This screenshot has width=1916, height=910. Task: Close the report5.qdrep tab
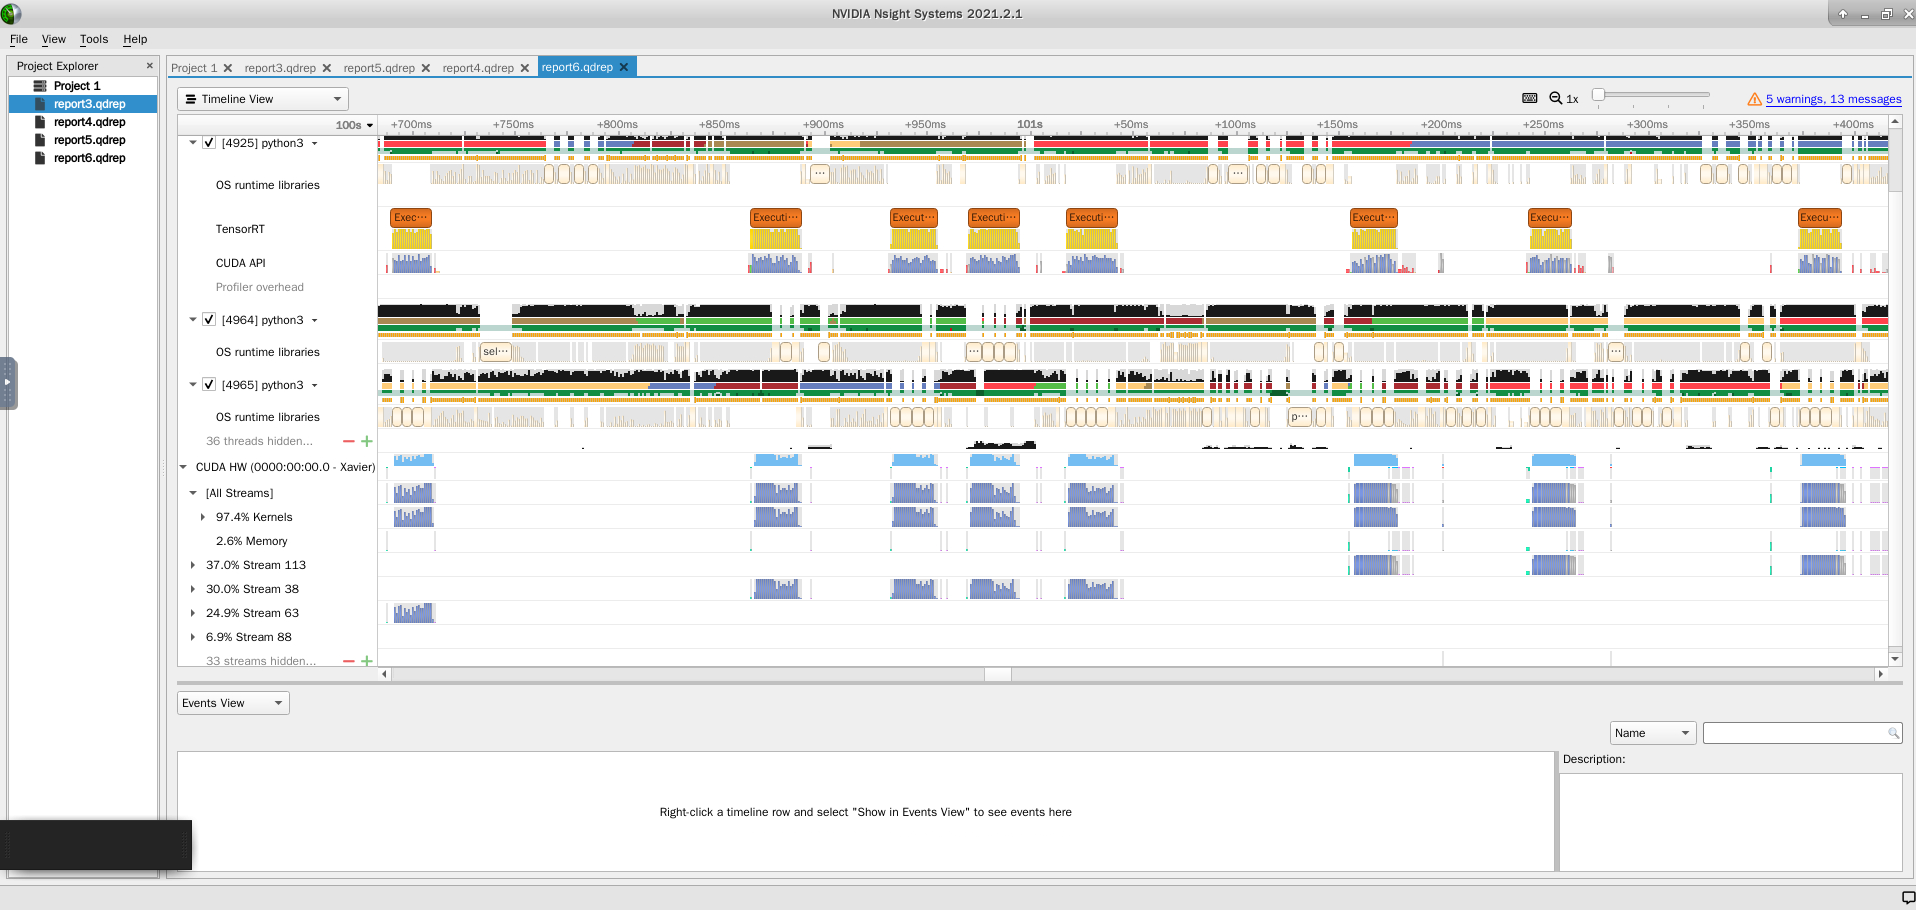point(425,68)
